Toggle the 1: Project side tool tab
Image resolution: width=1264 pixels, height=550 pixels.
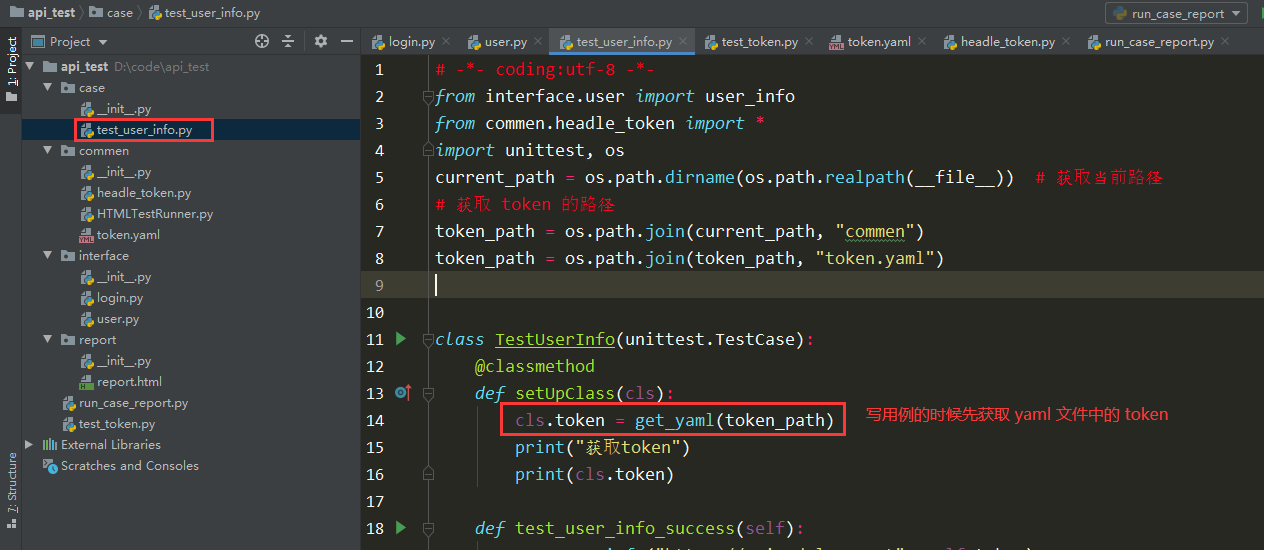(x=11, y=70)
